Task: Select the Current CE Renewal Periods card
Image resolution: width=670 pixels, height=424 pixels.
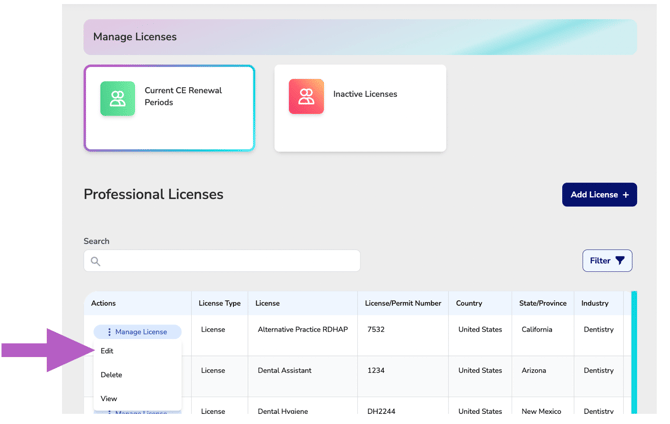Action: point(169,108)
